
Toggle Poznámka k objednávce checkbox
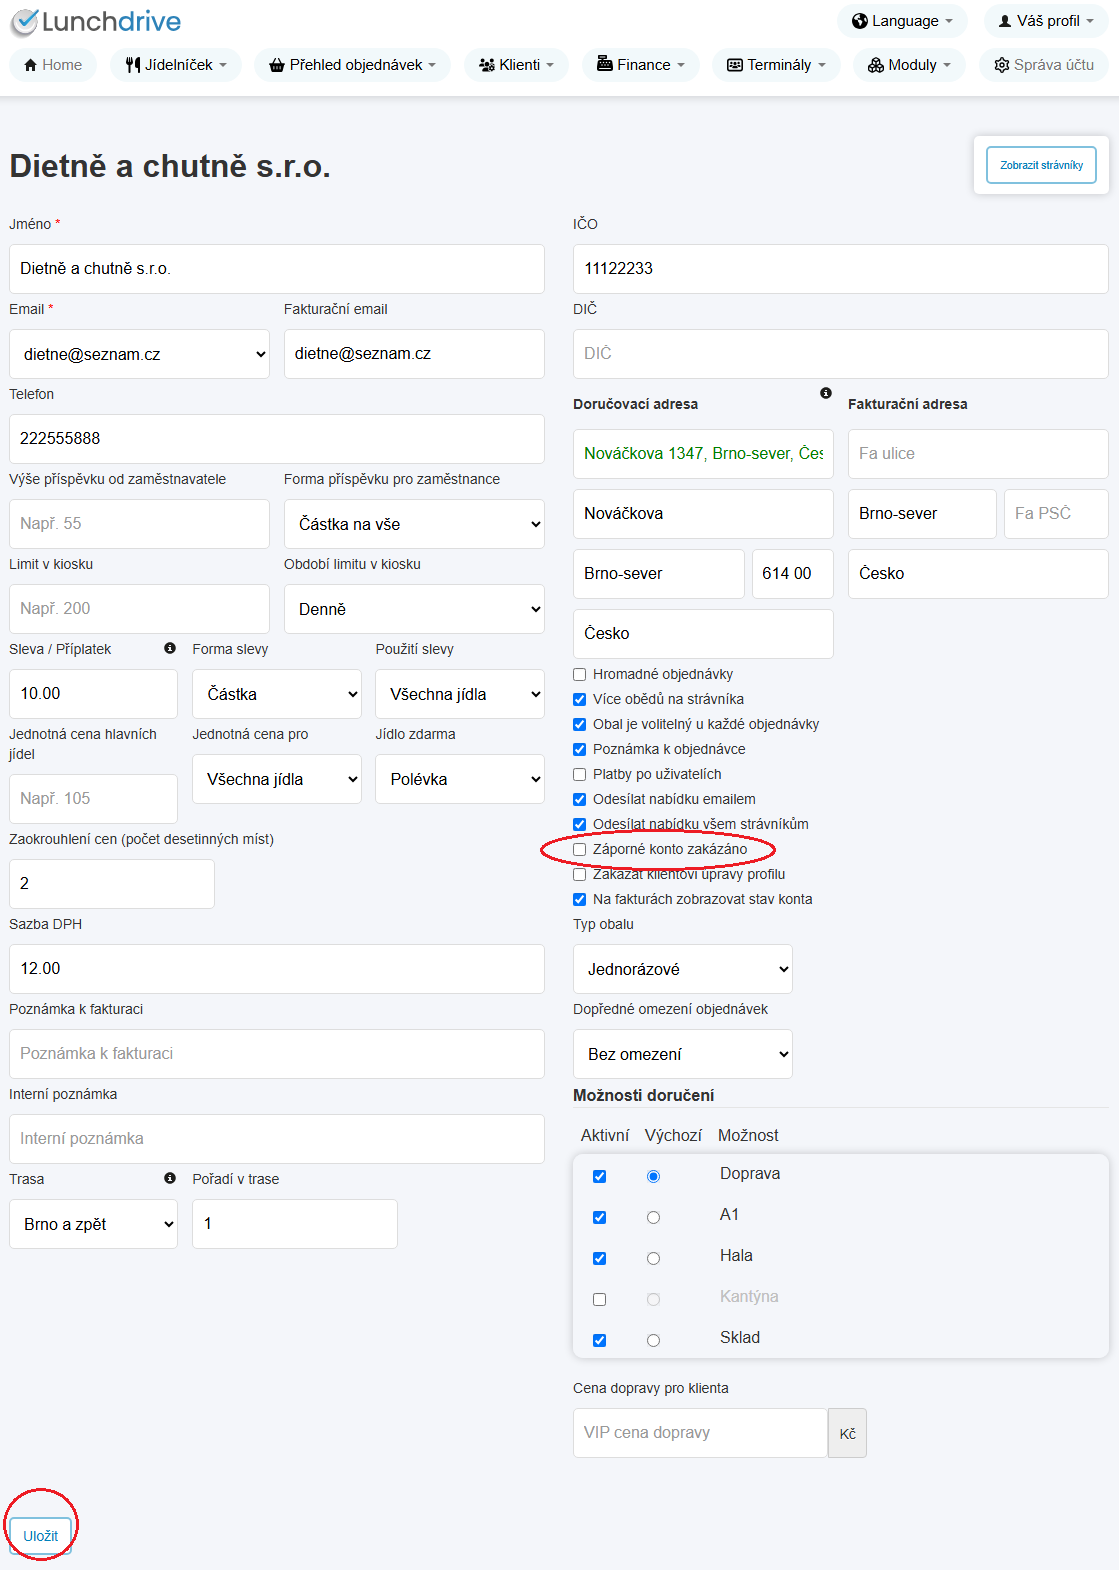tap(579, 749)
